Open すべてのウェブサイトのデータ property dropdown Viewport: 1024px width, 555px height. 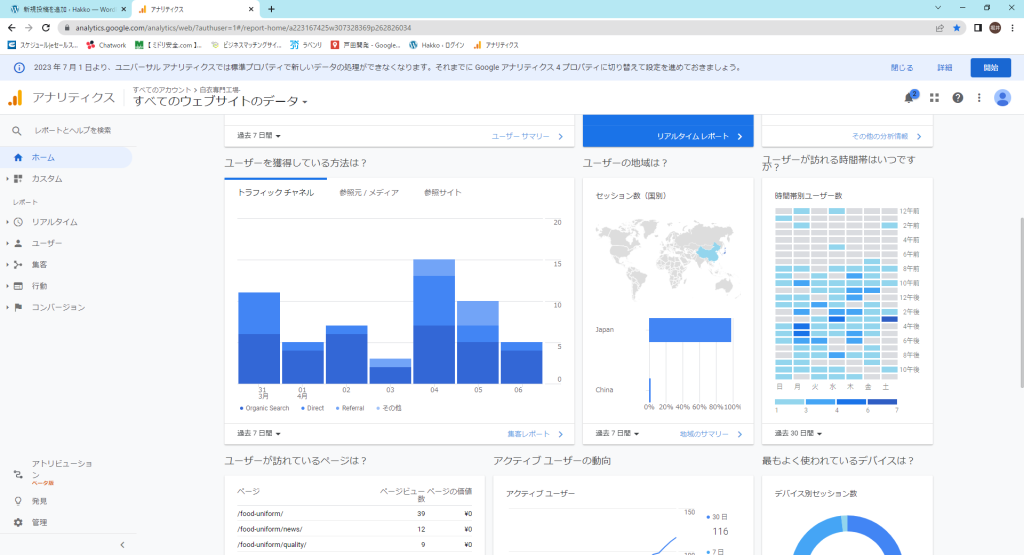pos(220,101)
